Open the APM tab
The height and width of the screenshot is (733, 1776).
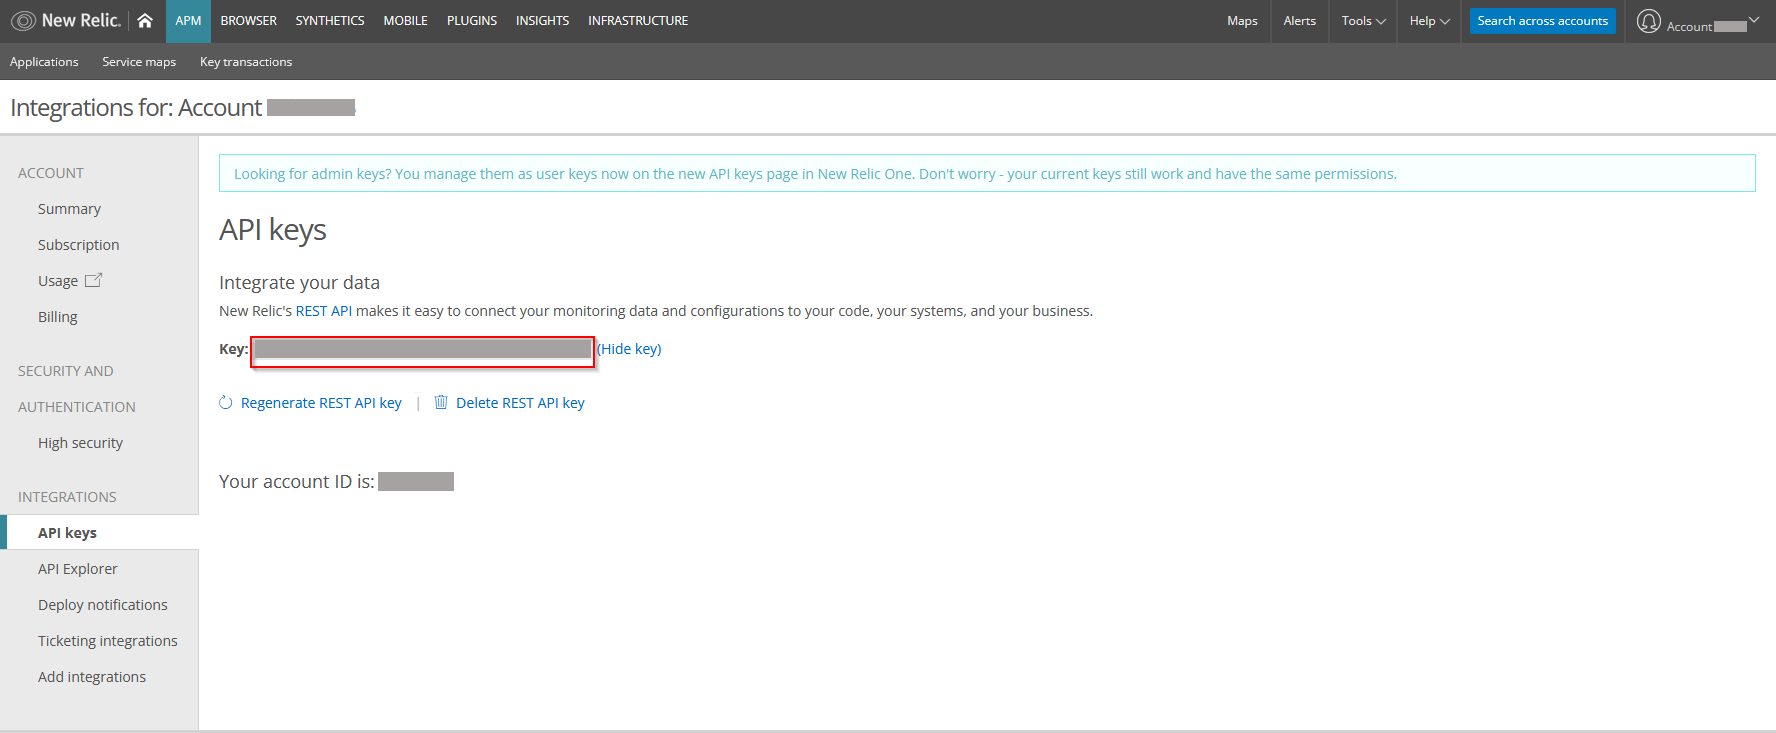pos(188,21)
